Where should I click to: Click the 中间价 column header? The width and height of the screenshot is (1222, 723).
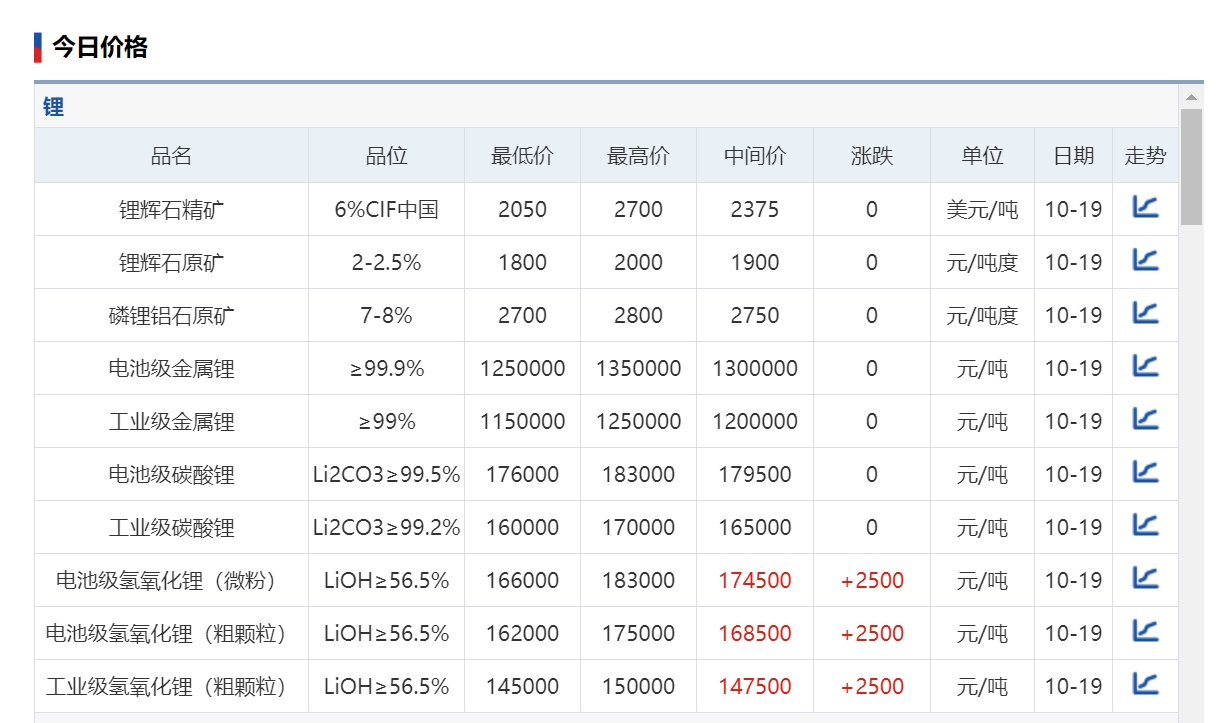pos(755,156)
